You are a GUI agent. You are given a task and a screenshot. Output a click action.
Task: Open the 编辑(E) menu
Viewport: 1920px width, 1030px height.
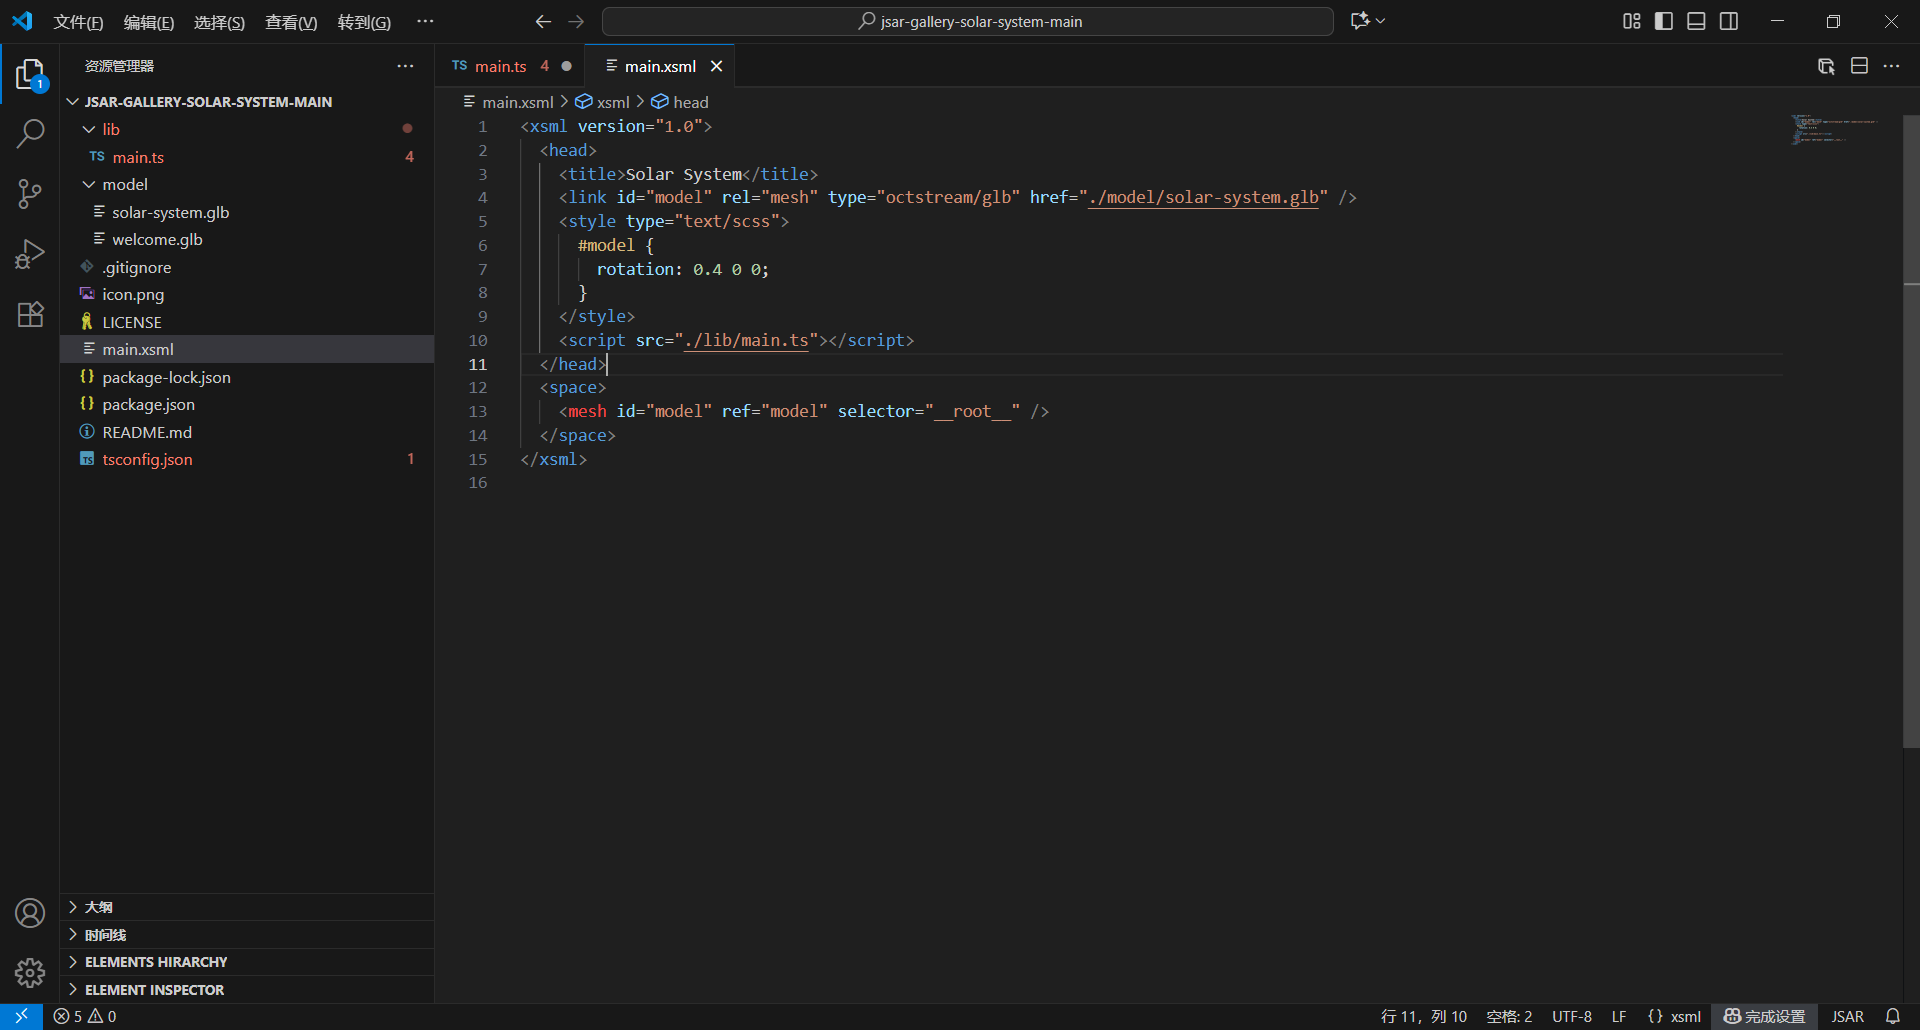click(x=148, y=22)
